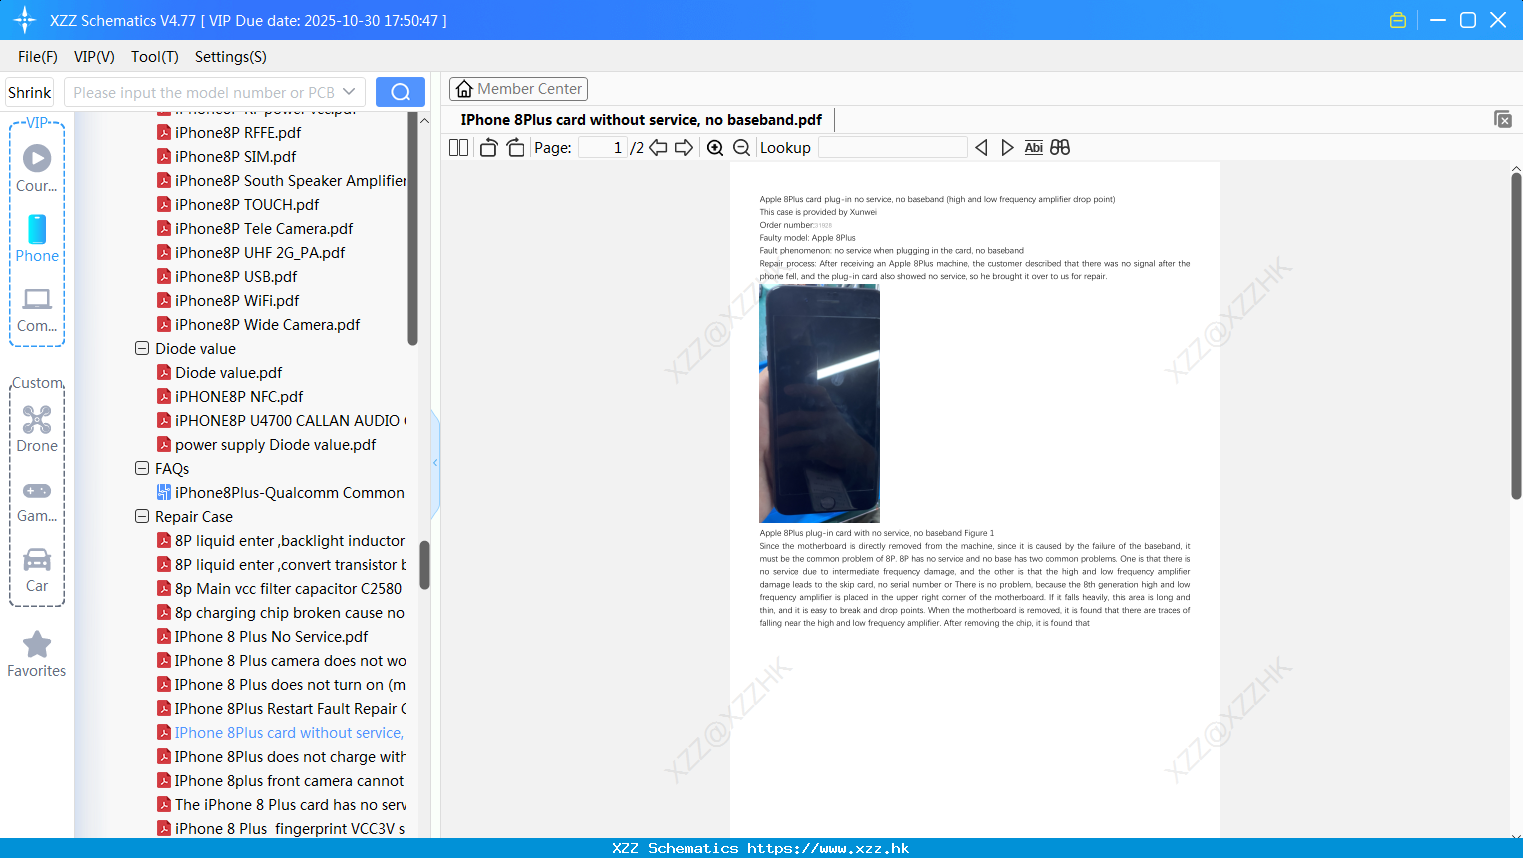The height and width of the screenshot is (858, 1523).
Task: Open iPhone8P Tele Camera.pdf
Action: [x=264, y=228]
